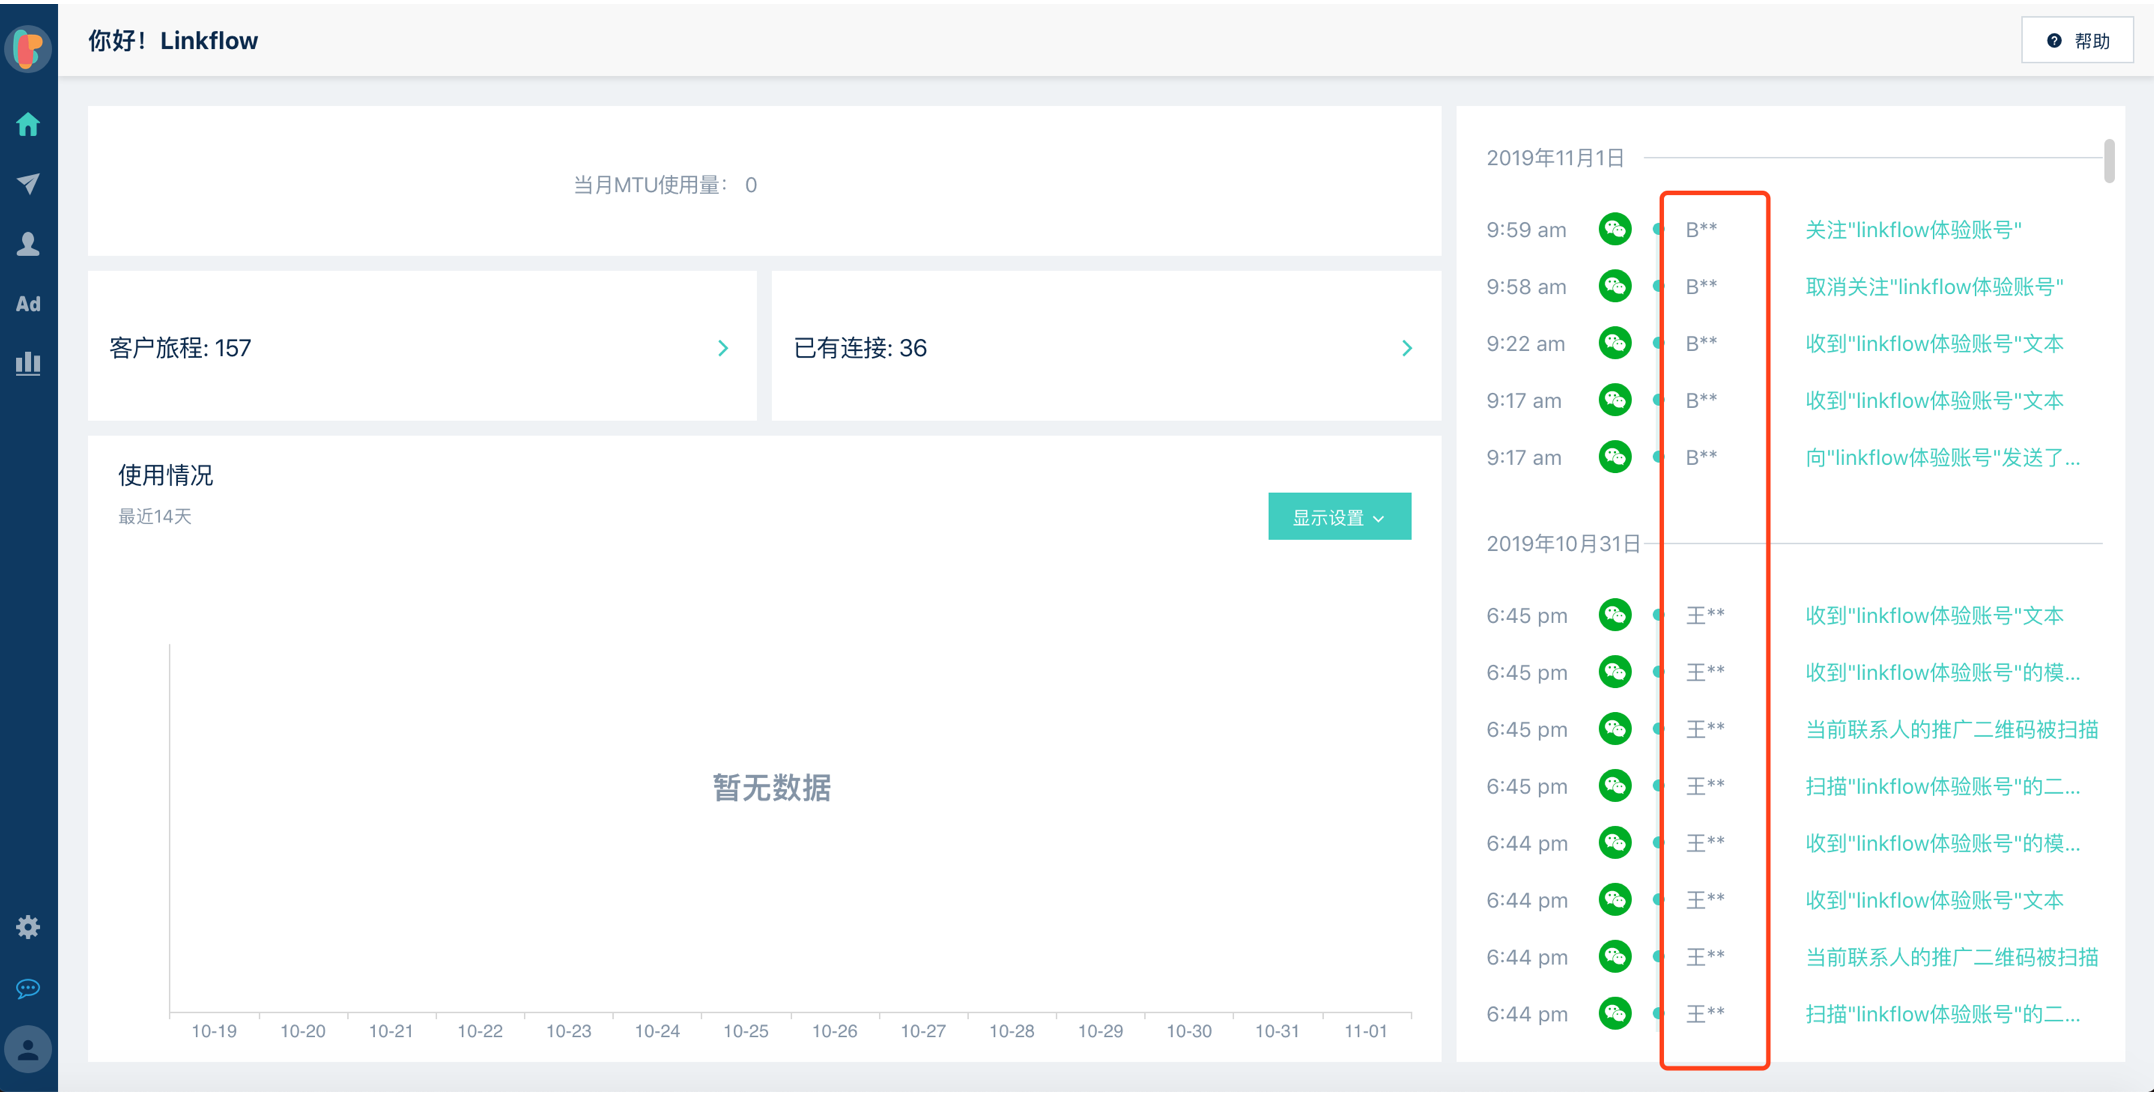The height and width of the screenshot is (1094, 2156).
Task: Open the paper plane journeys icon
Action: [28, 184]
